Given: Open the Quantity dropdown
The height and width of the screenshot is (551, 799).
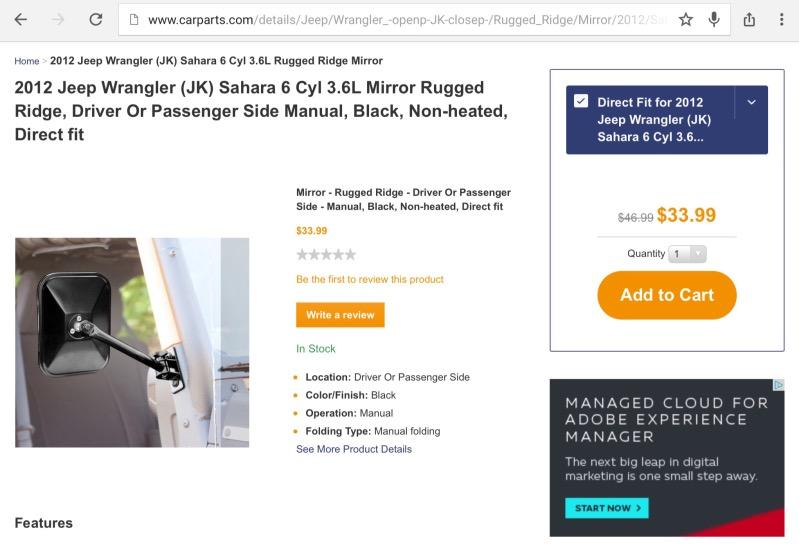Looking at the screenshot, I should coord(688,254).
